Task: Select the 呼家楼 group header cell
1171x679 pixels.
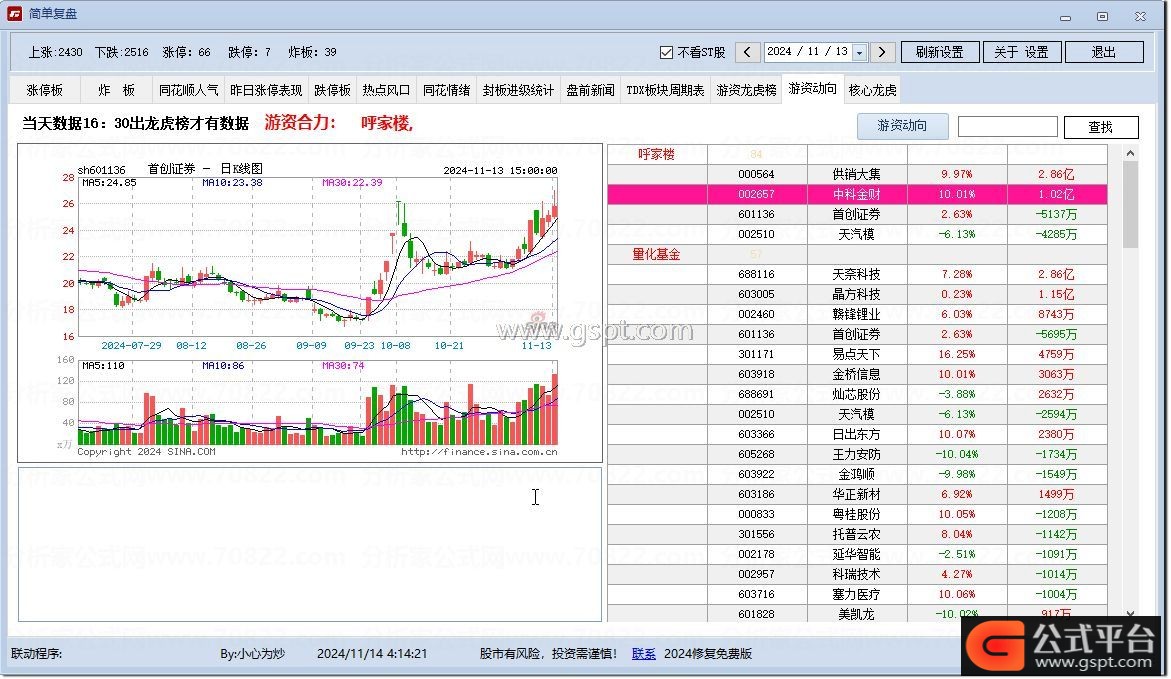Action: pyautogui.click(x=656, y=155)
